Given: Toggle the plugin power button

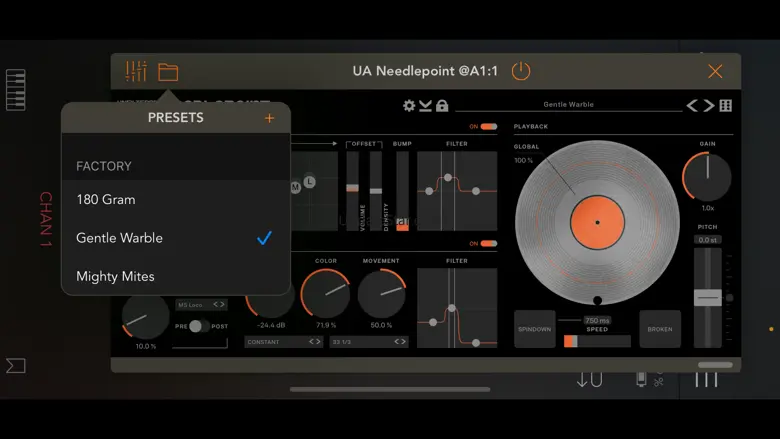Looking at the screenshot, I should tap(521, 71).
